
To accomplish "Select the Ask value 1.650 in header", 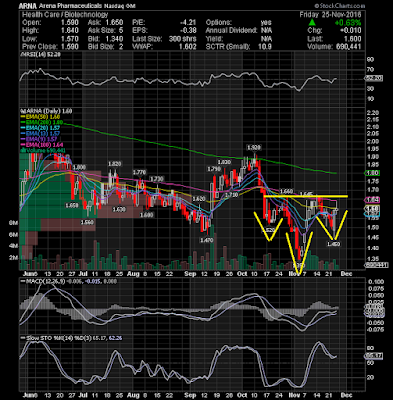I will [x=115, y=23].
